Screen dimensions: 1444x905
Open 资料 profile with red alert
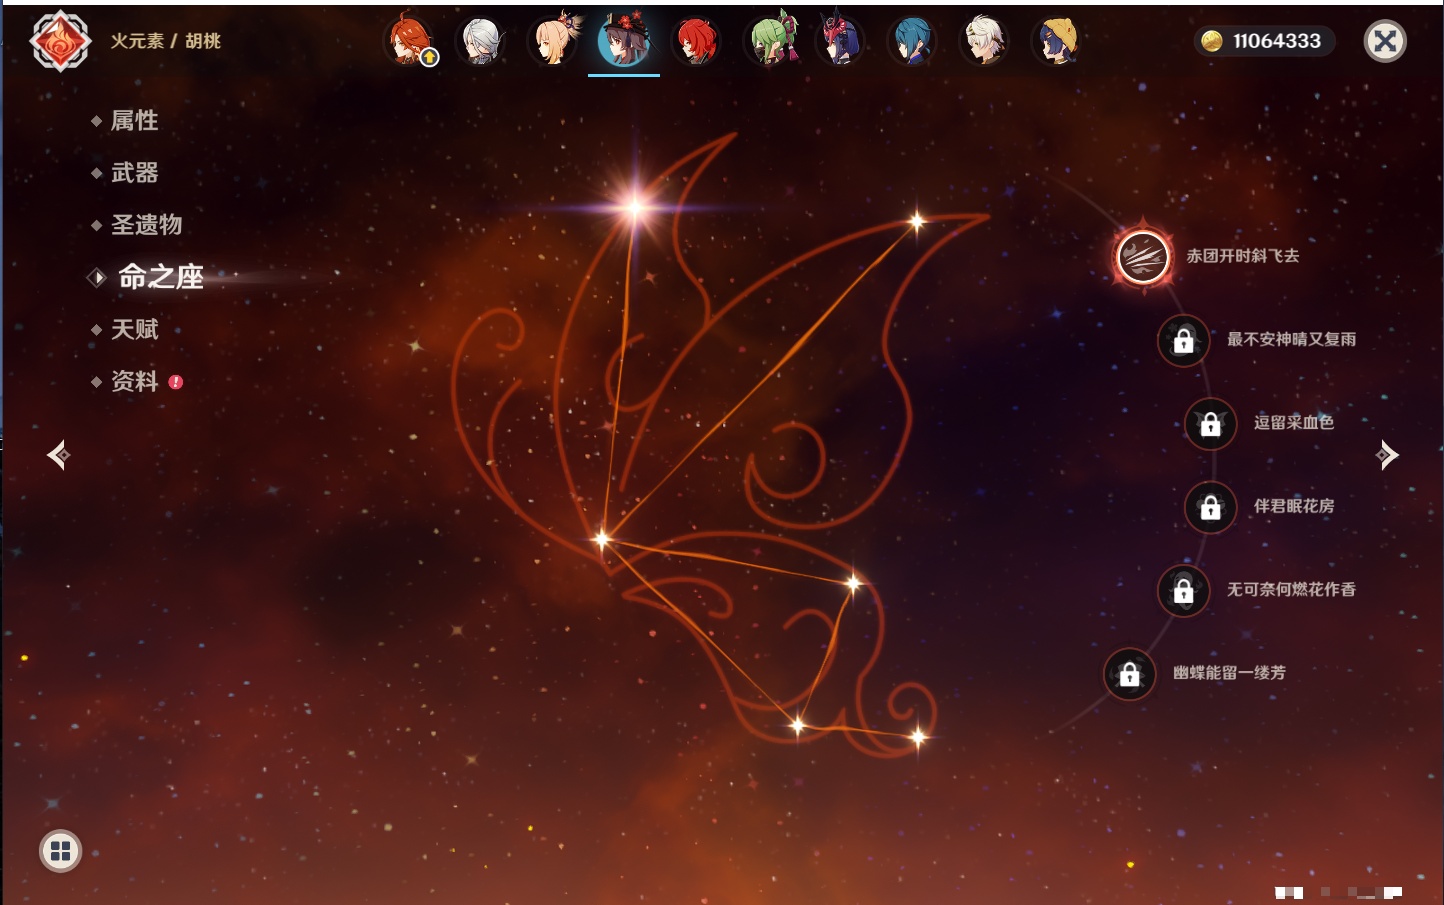[134, 381]
